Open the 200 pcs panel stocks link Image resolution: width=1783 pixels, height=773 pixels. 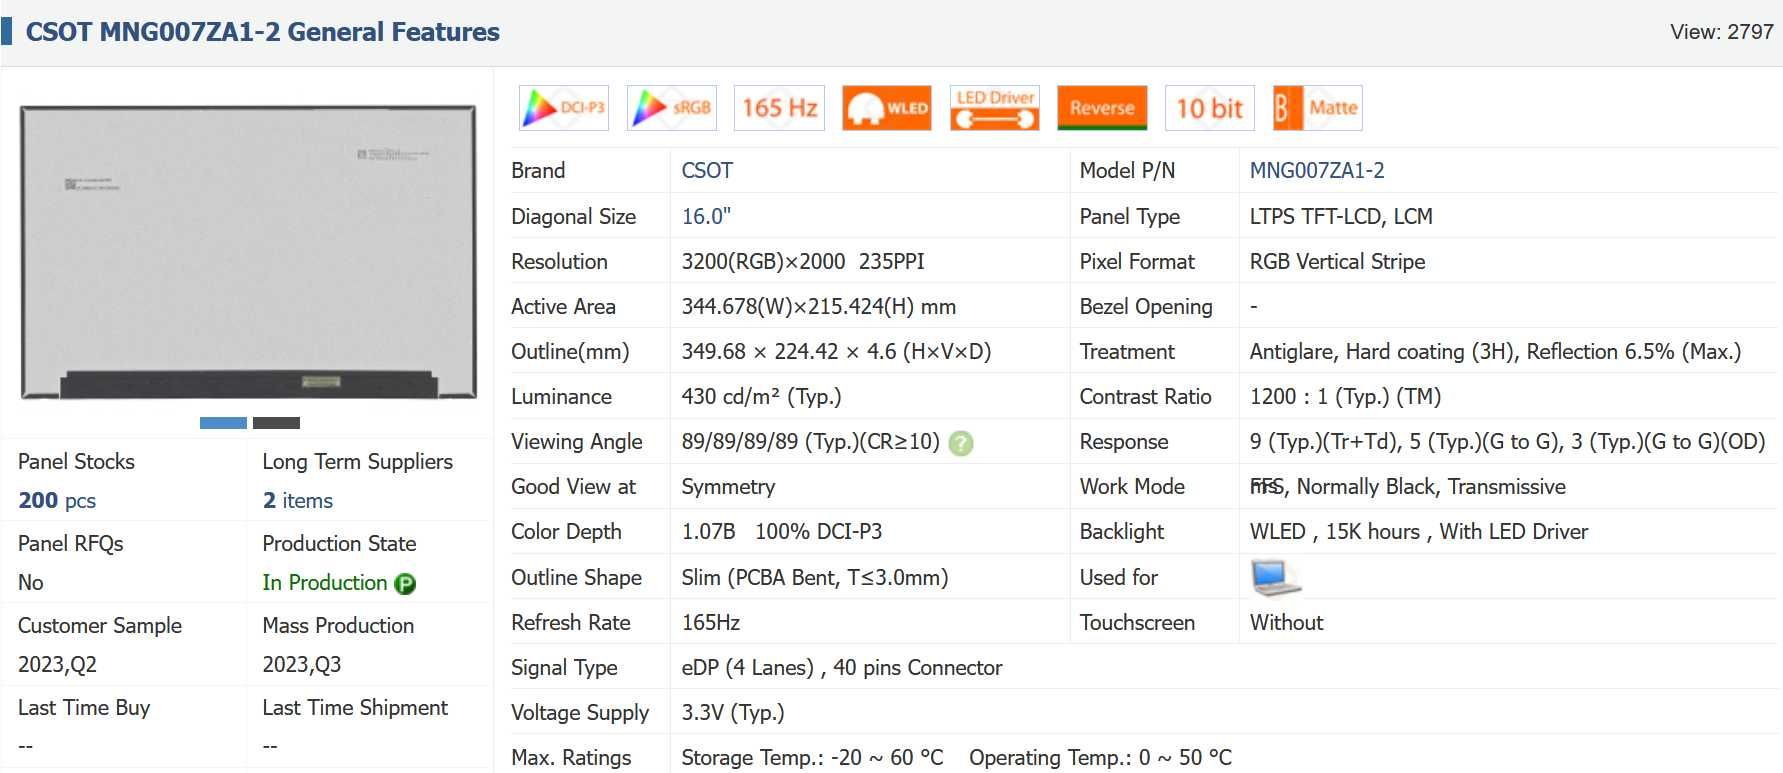click(57, 500)
